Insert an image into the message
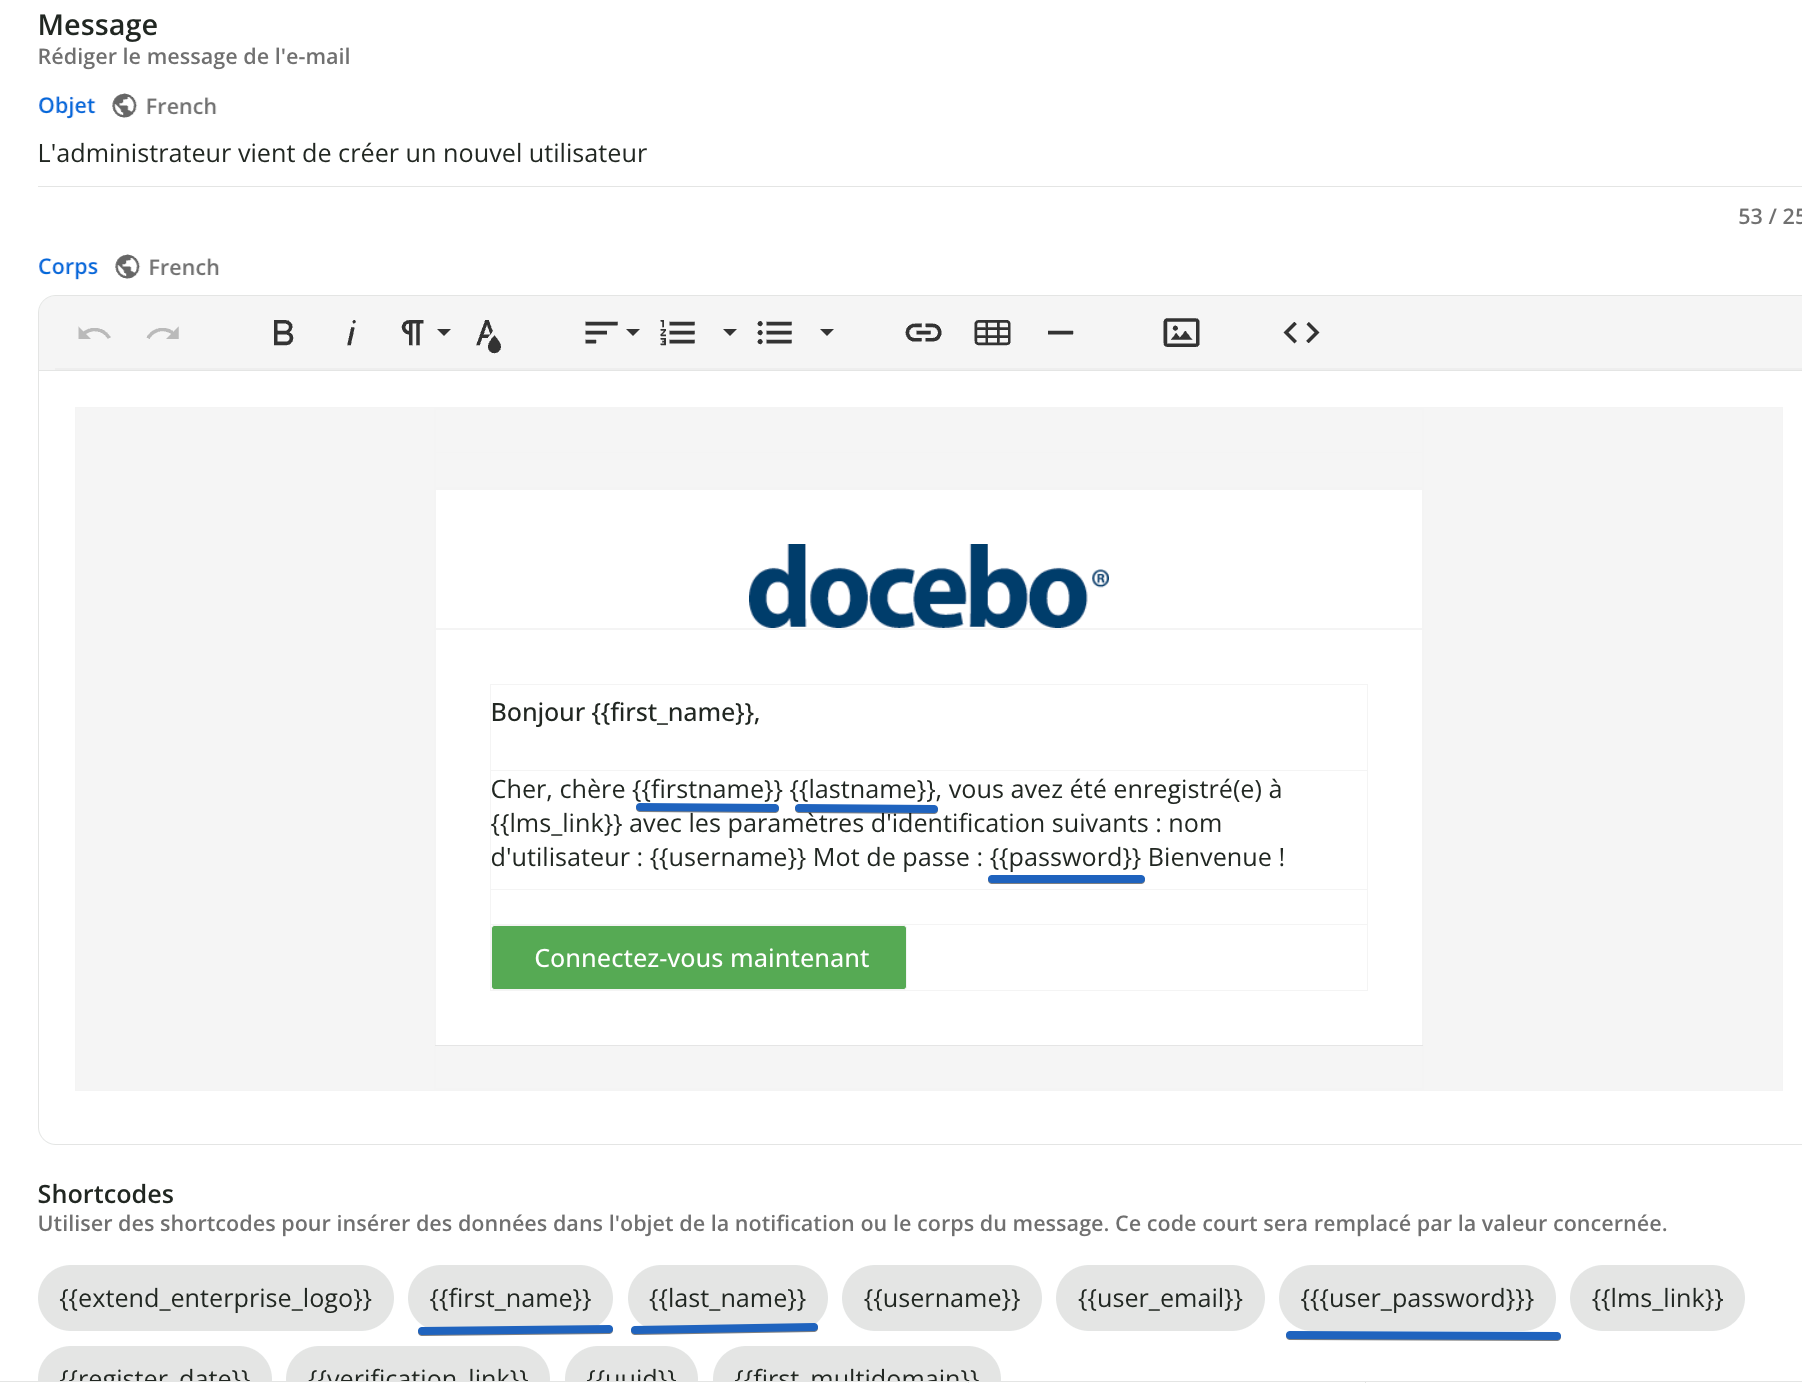 click(x=1181, y=333)
